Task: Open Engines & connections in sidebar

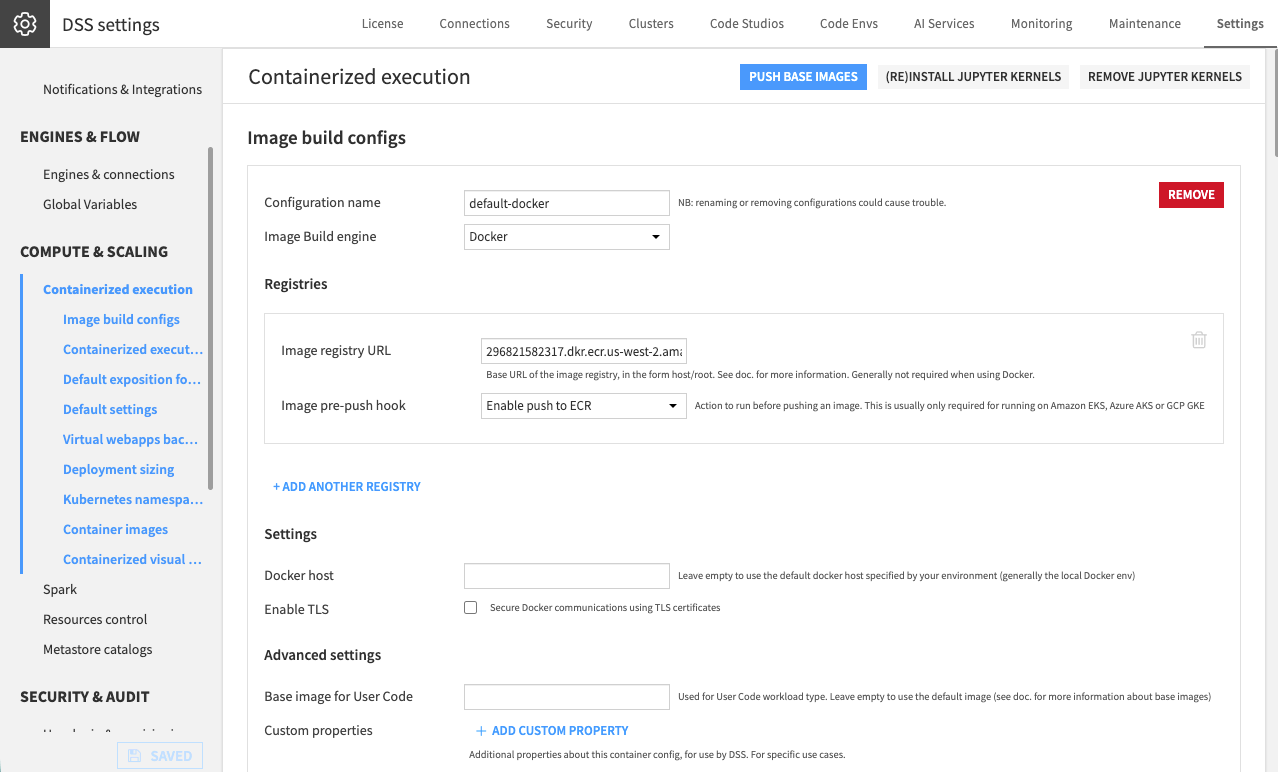Action: pos(109,175)
